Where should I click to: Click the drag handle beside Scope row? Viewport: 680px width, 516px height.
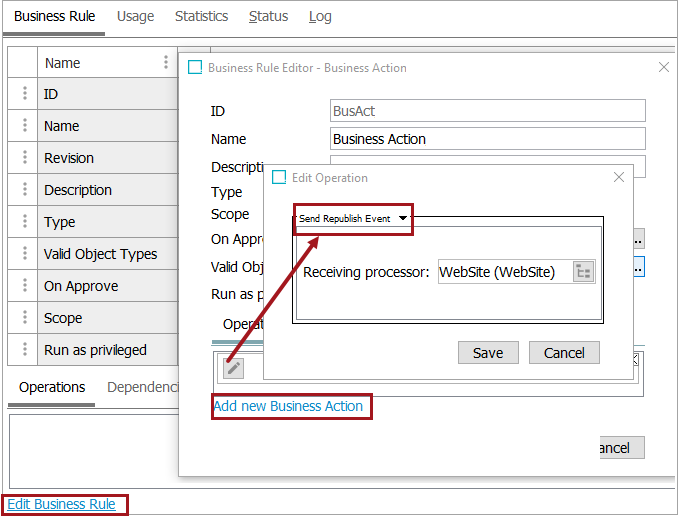coord(24,318)
